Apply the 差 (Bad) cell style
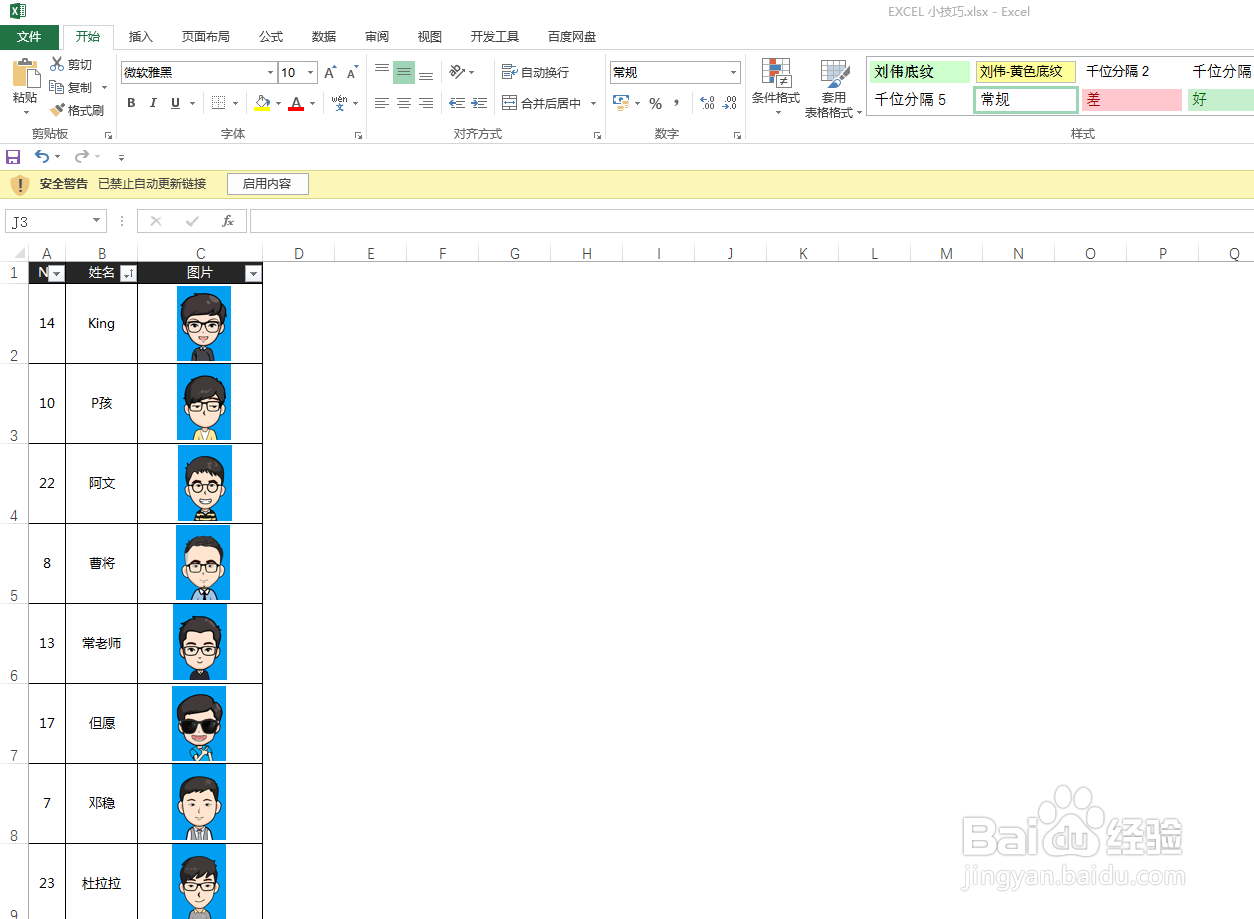Image resolution: width=1254 pixels, height=919 pixels. click(1132, 100)
